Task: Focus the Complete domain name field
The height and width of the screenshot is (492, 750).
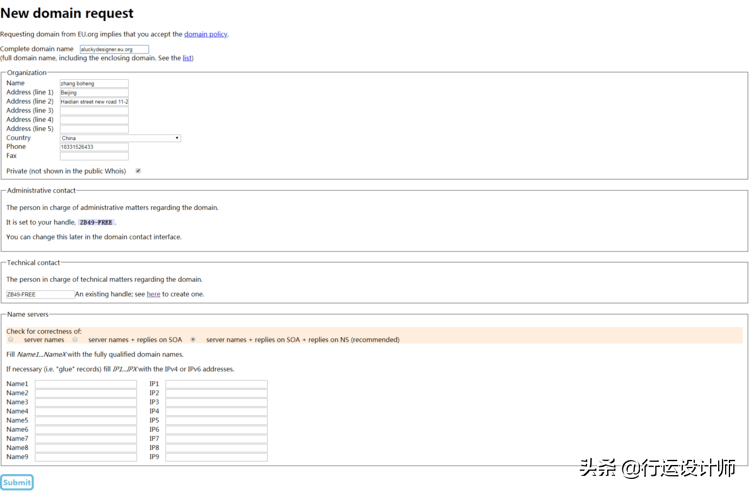Action: [x=114, y=49]
